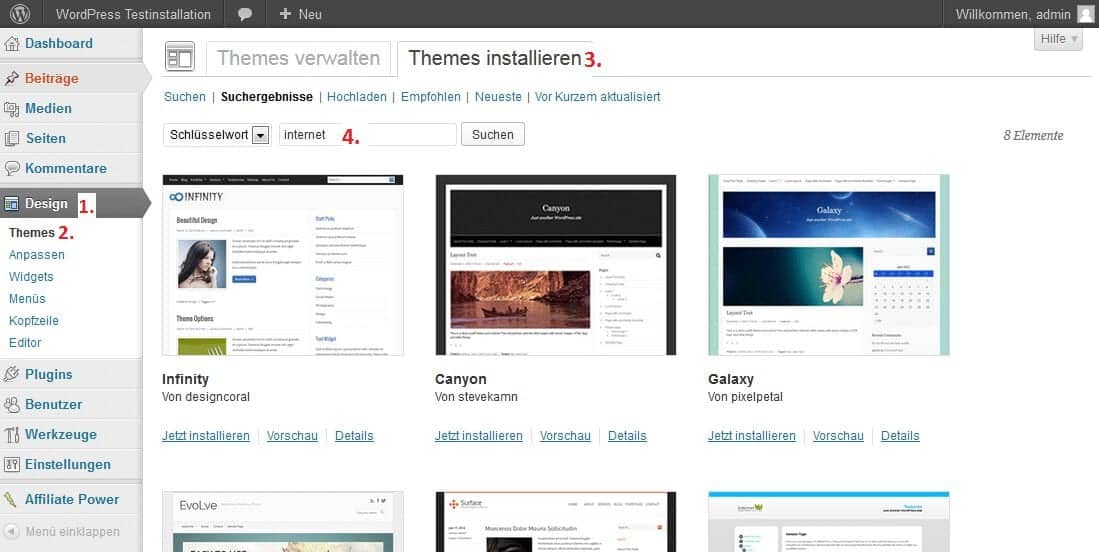Click the WordPress logo icon
1099x552 pixels.
point(20,14)
